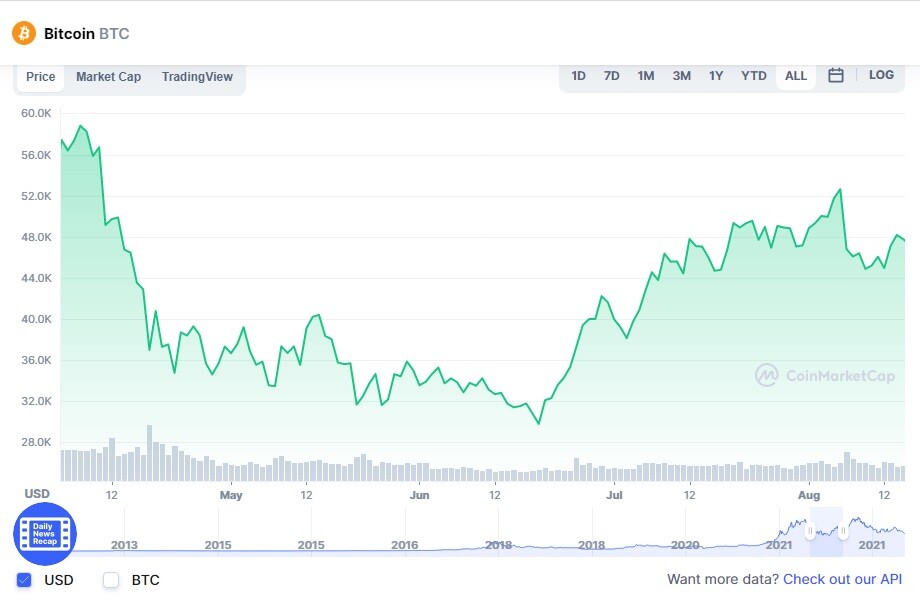Screen dimensions: 920x612
Task: Follow the Check out our API link
Action: [843, 579]
